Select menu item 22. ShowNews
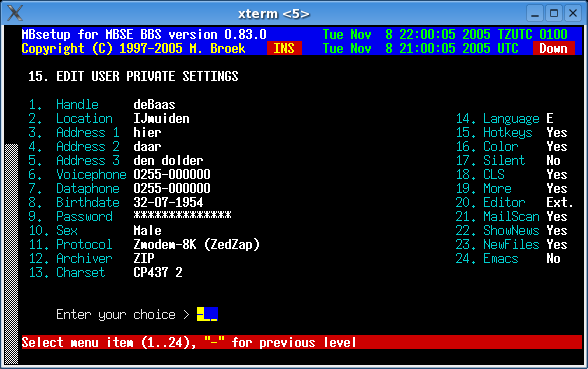Screen dimensions: 588x369 coord(497,230)
